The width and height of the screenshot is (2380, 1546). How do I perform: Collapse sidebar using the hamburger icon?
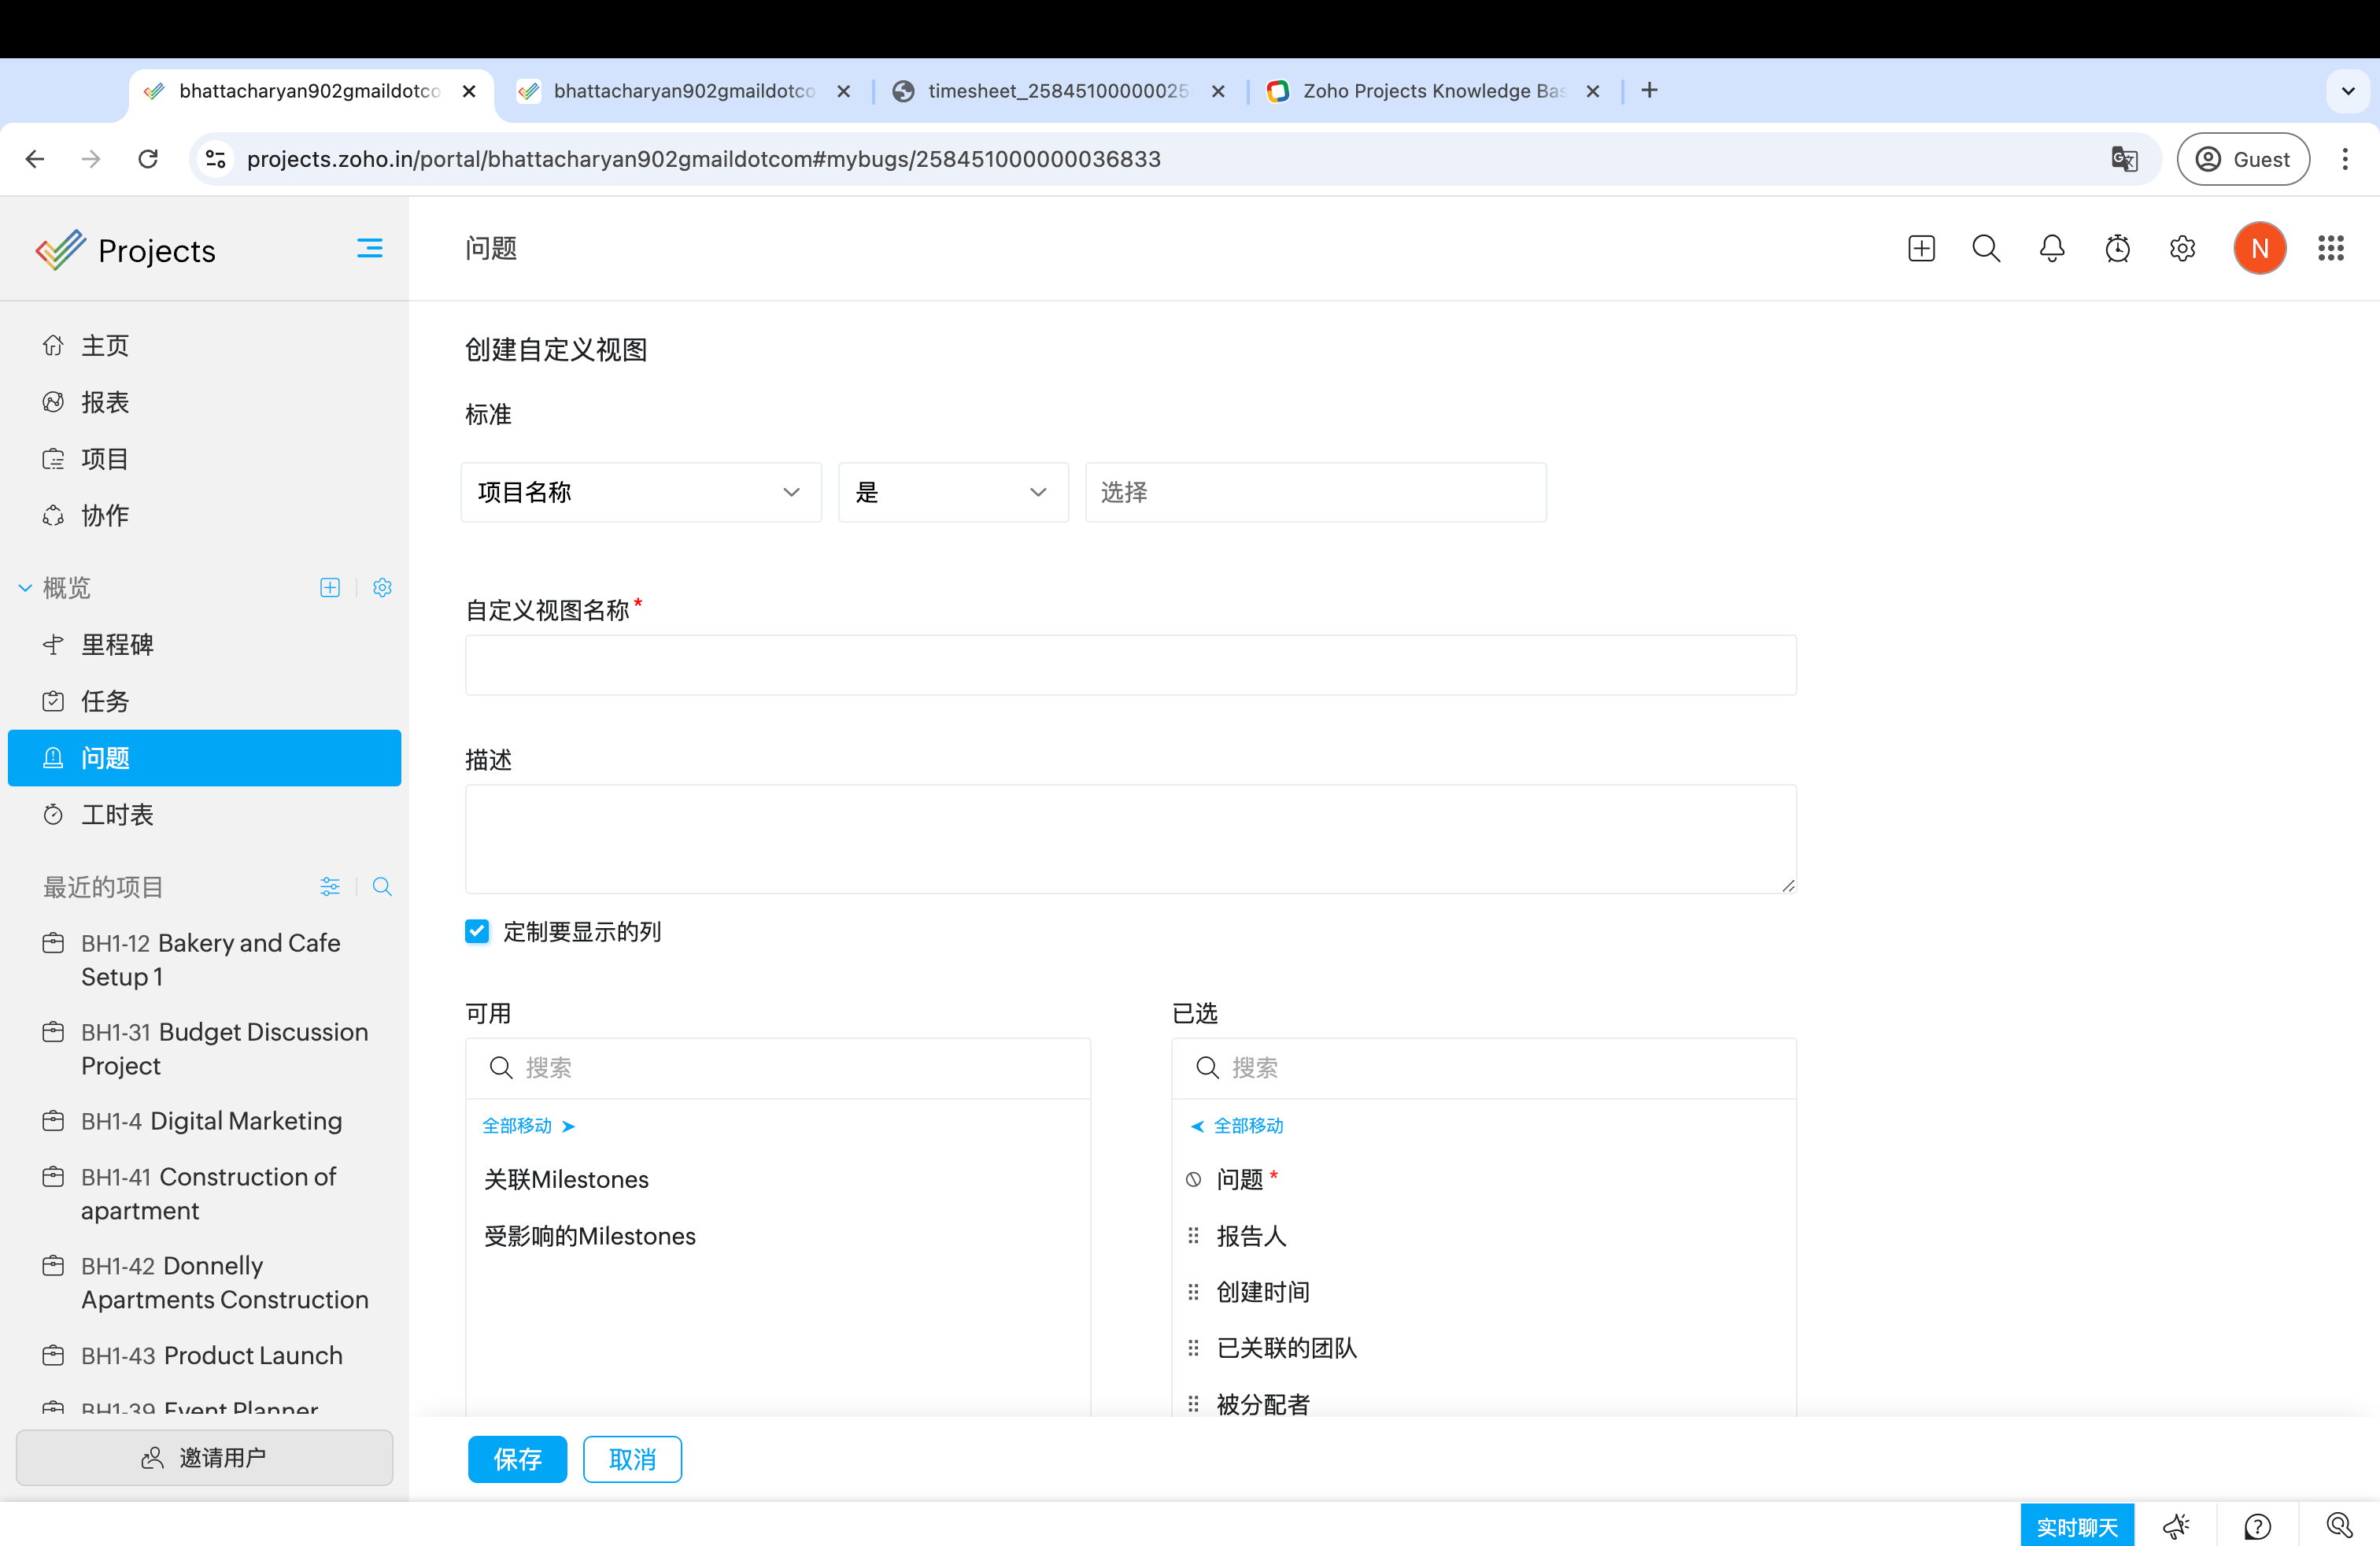click(x=369, y=248)
